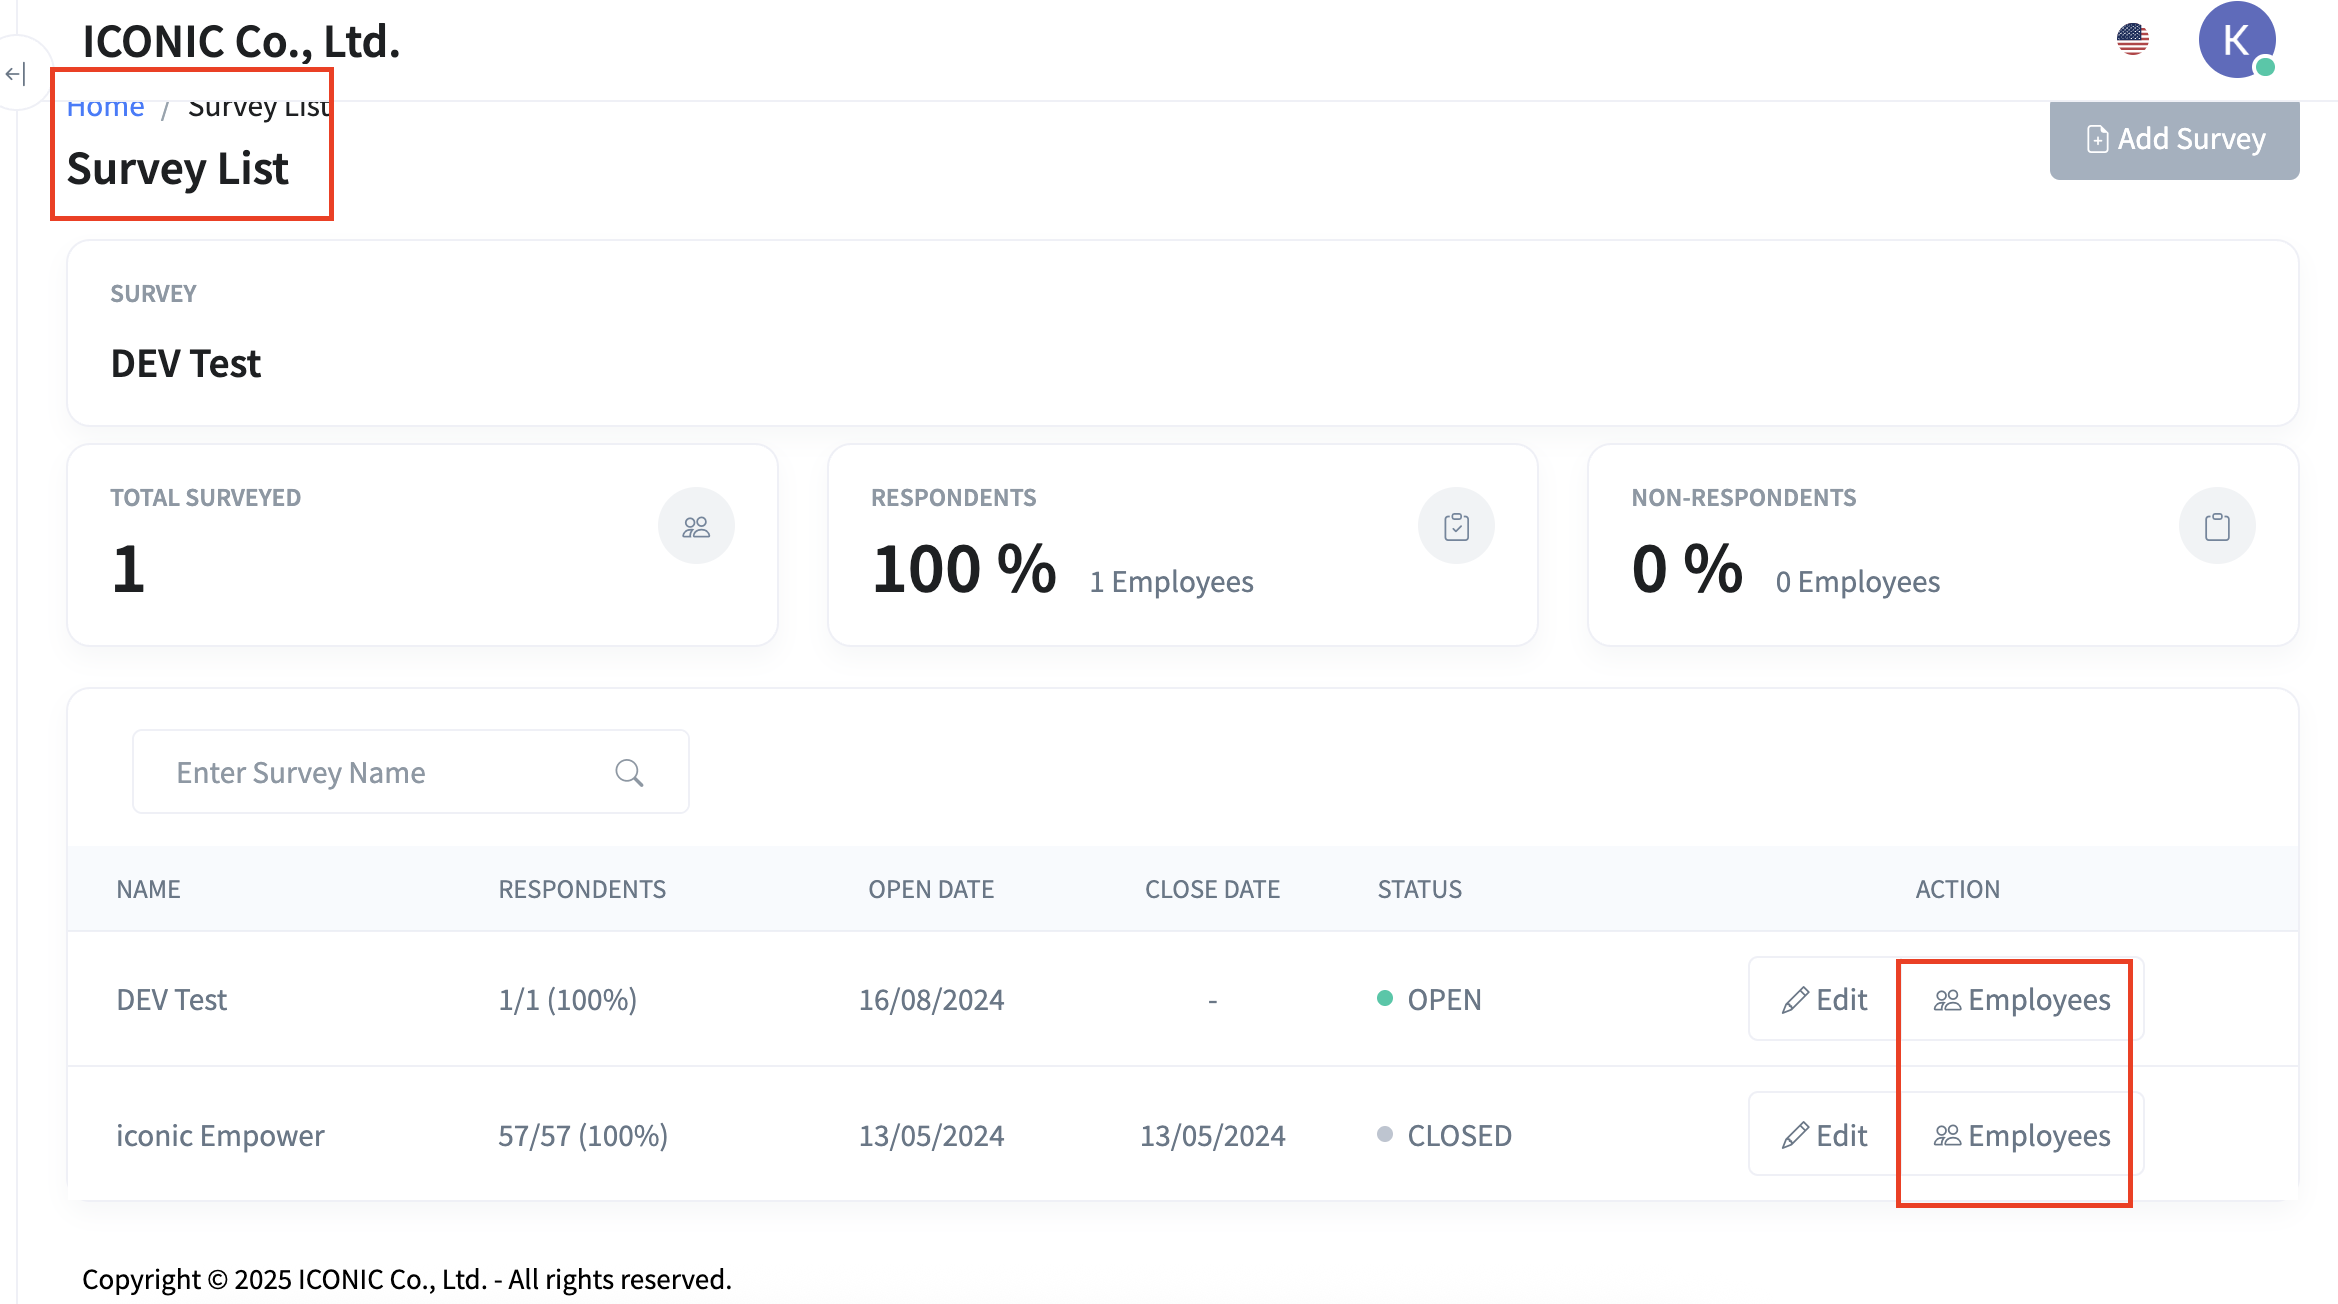Click the NAME column header
The height and width of the screenshot is (1304, 2338).
(148, 889)
